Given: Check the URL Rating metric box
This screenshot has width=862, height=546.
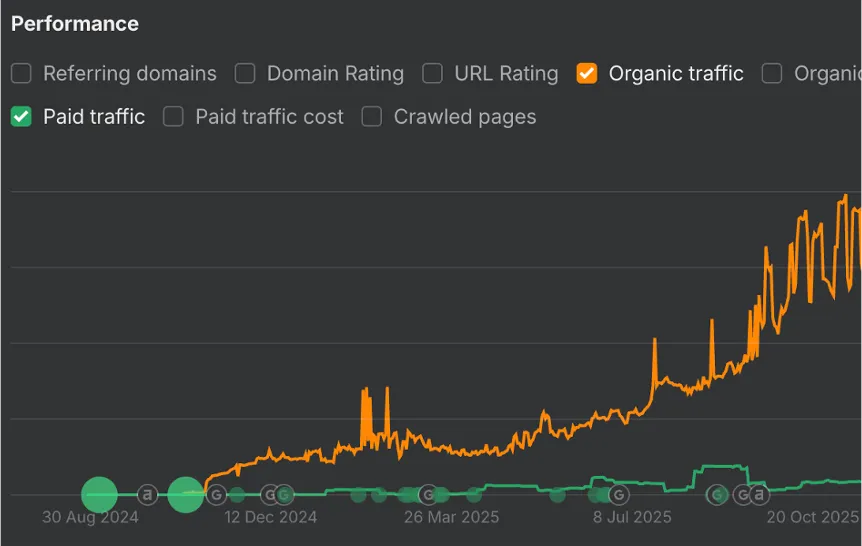Looking at the screenshot, I should pyautogui.click(x=432, y=73).
